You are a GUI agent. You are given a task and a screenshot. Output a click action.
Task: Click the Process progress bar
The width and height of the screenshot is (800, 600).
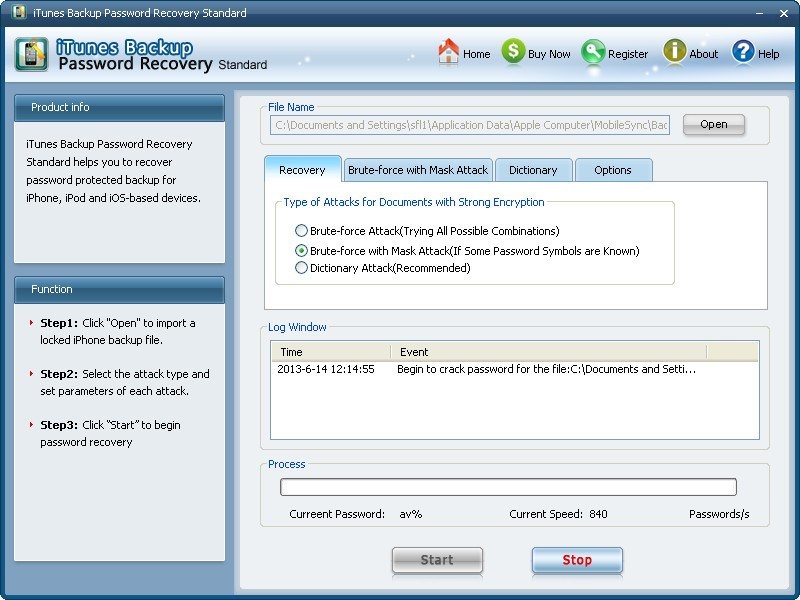pyautogui.click(x=508, y=487)
